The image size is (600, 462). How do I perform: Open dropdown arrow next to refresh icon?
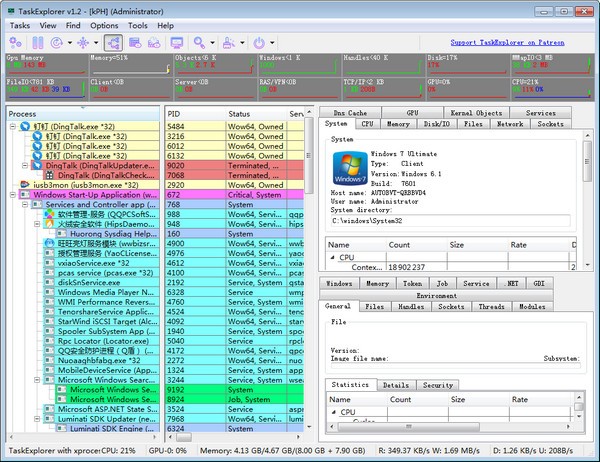click(69, 43)
